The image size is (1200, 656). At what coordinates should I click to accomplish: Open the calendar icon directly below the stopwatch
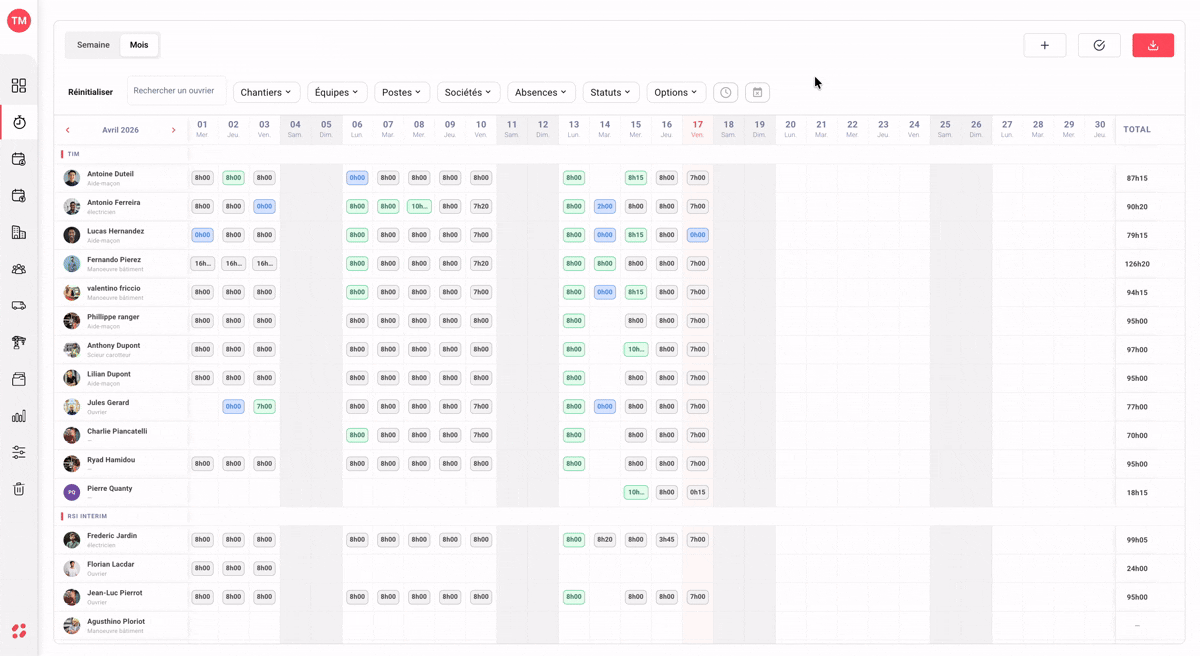[x=19, y=159]
